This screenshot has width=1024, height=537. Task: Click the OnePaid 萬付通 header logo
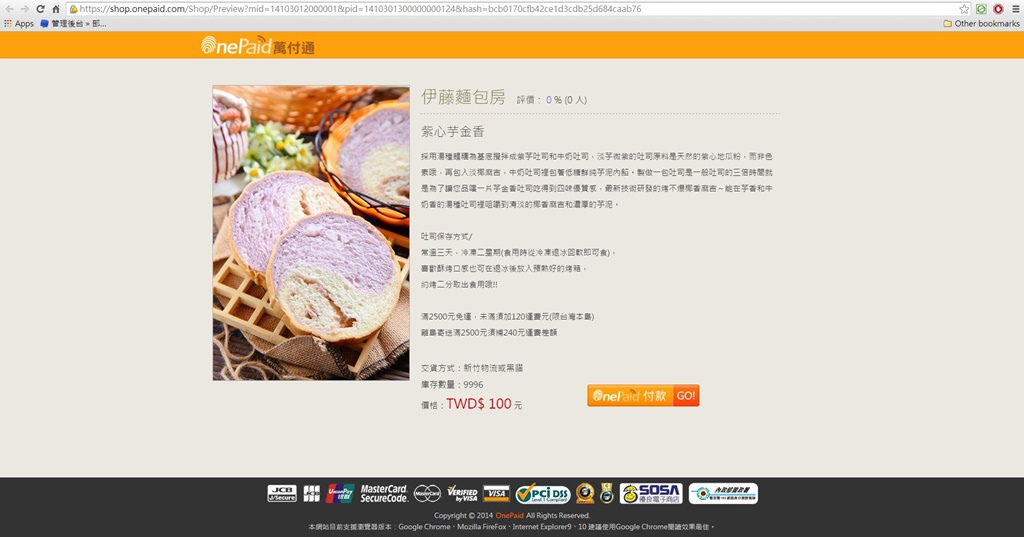point(258,45)
